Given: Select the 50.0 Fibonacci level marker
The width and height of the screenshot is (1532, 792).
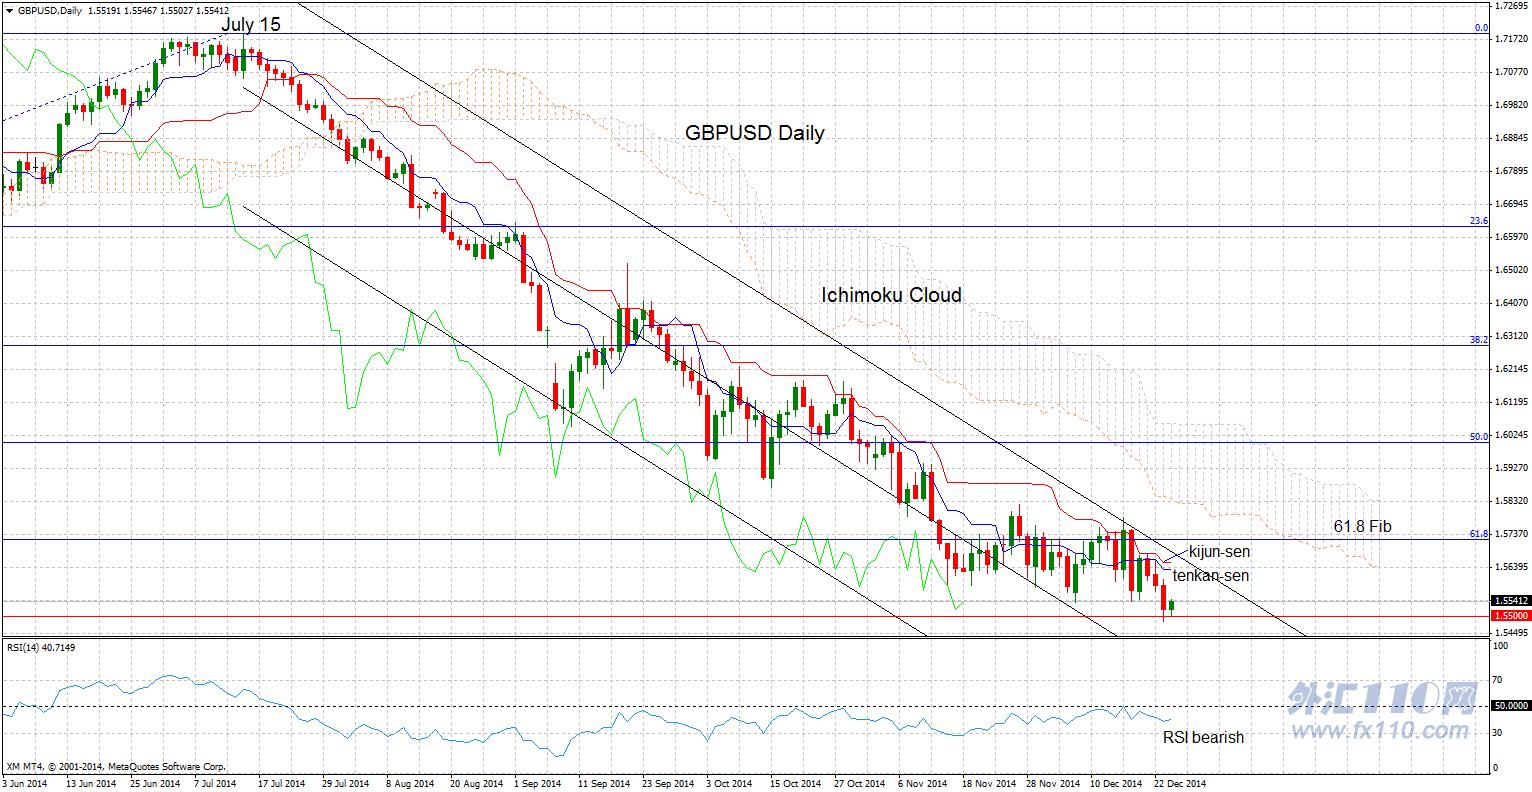Looking at the screenshot, I should click(1480, 437).
